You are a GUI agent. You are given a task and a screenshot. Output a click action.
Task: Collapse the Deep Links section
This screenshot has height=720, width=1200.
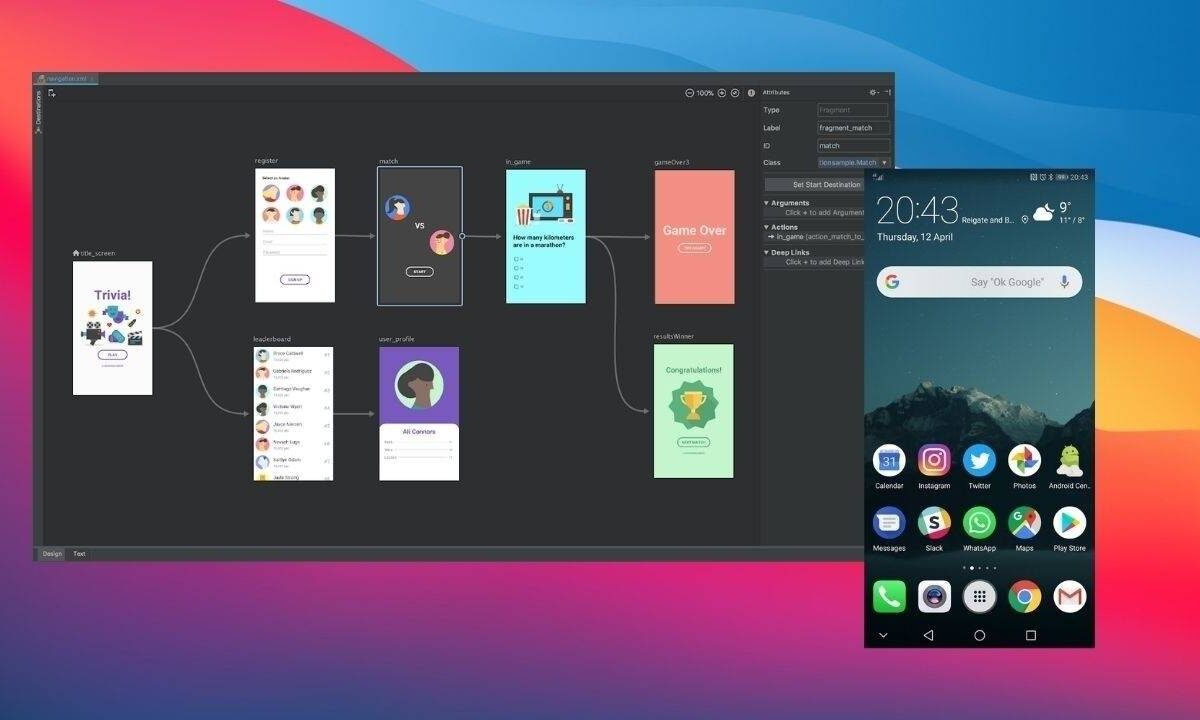click(767, 252)
